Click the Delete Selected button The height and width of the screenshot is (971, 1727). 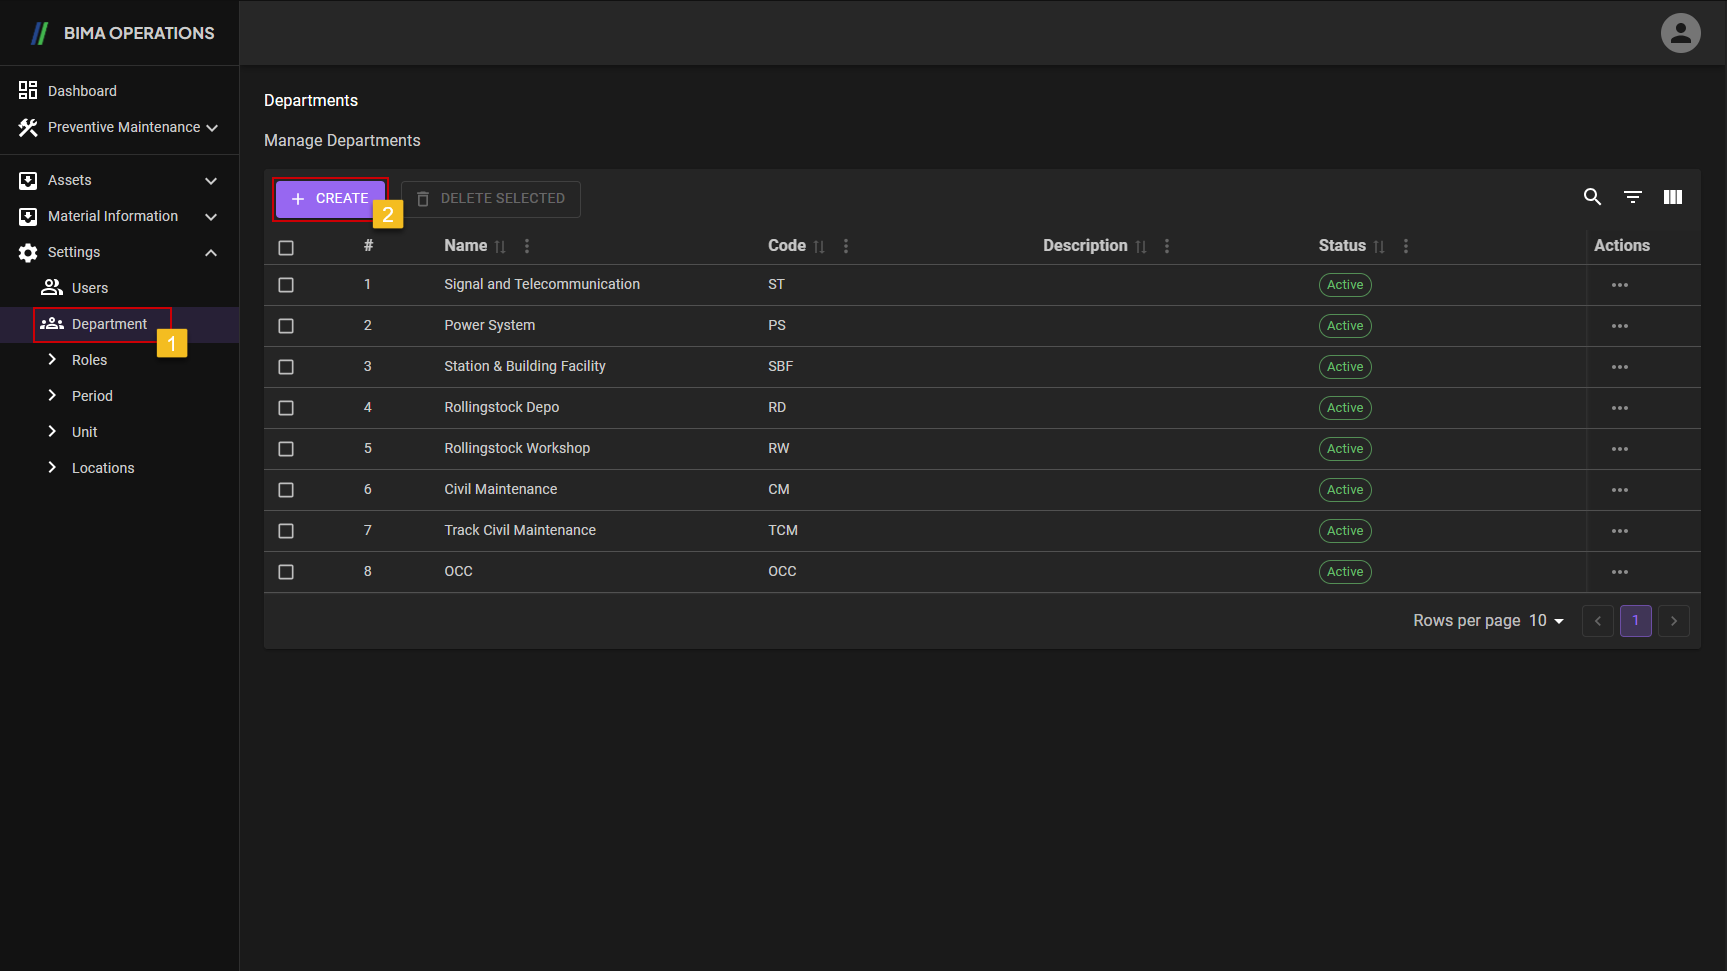[x=491, y=199]
